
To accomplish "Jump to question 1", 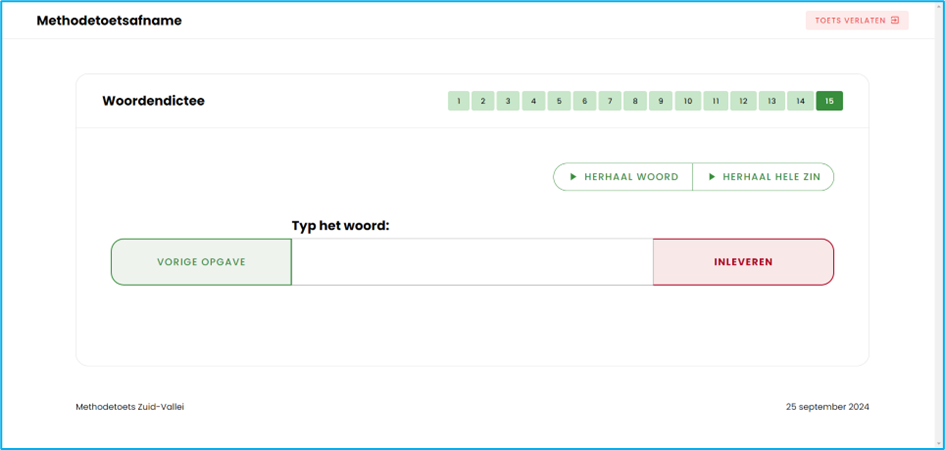I will pyautogui.click(x=459, y=101).
